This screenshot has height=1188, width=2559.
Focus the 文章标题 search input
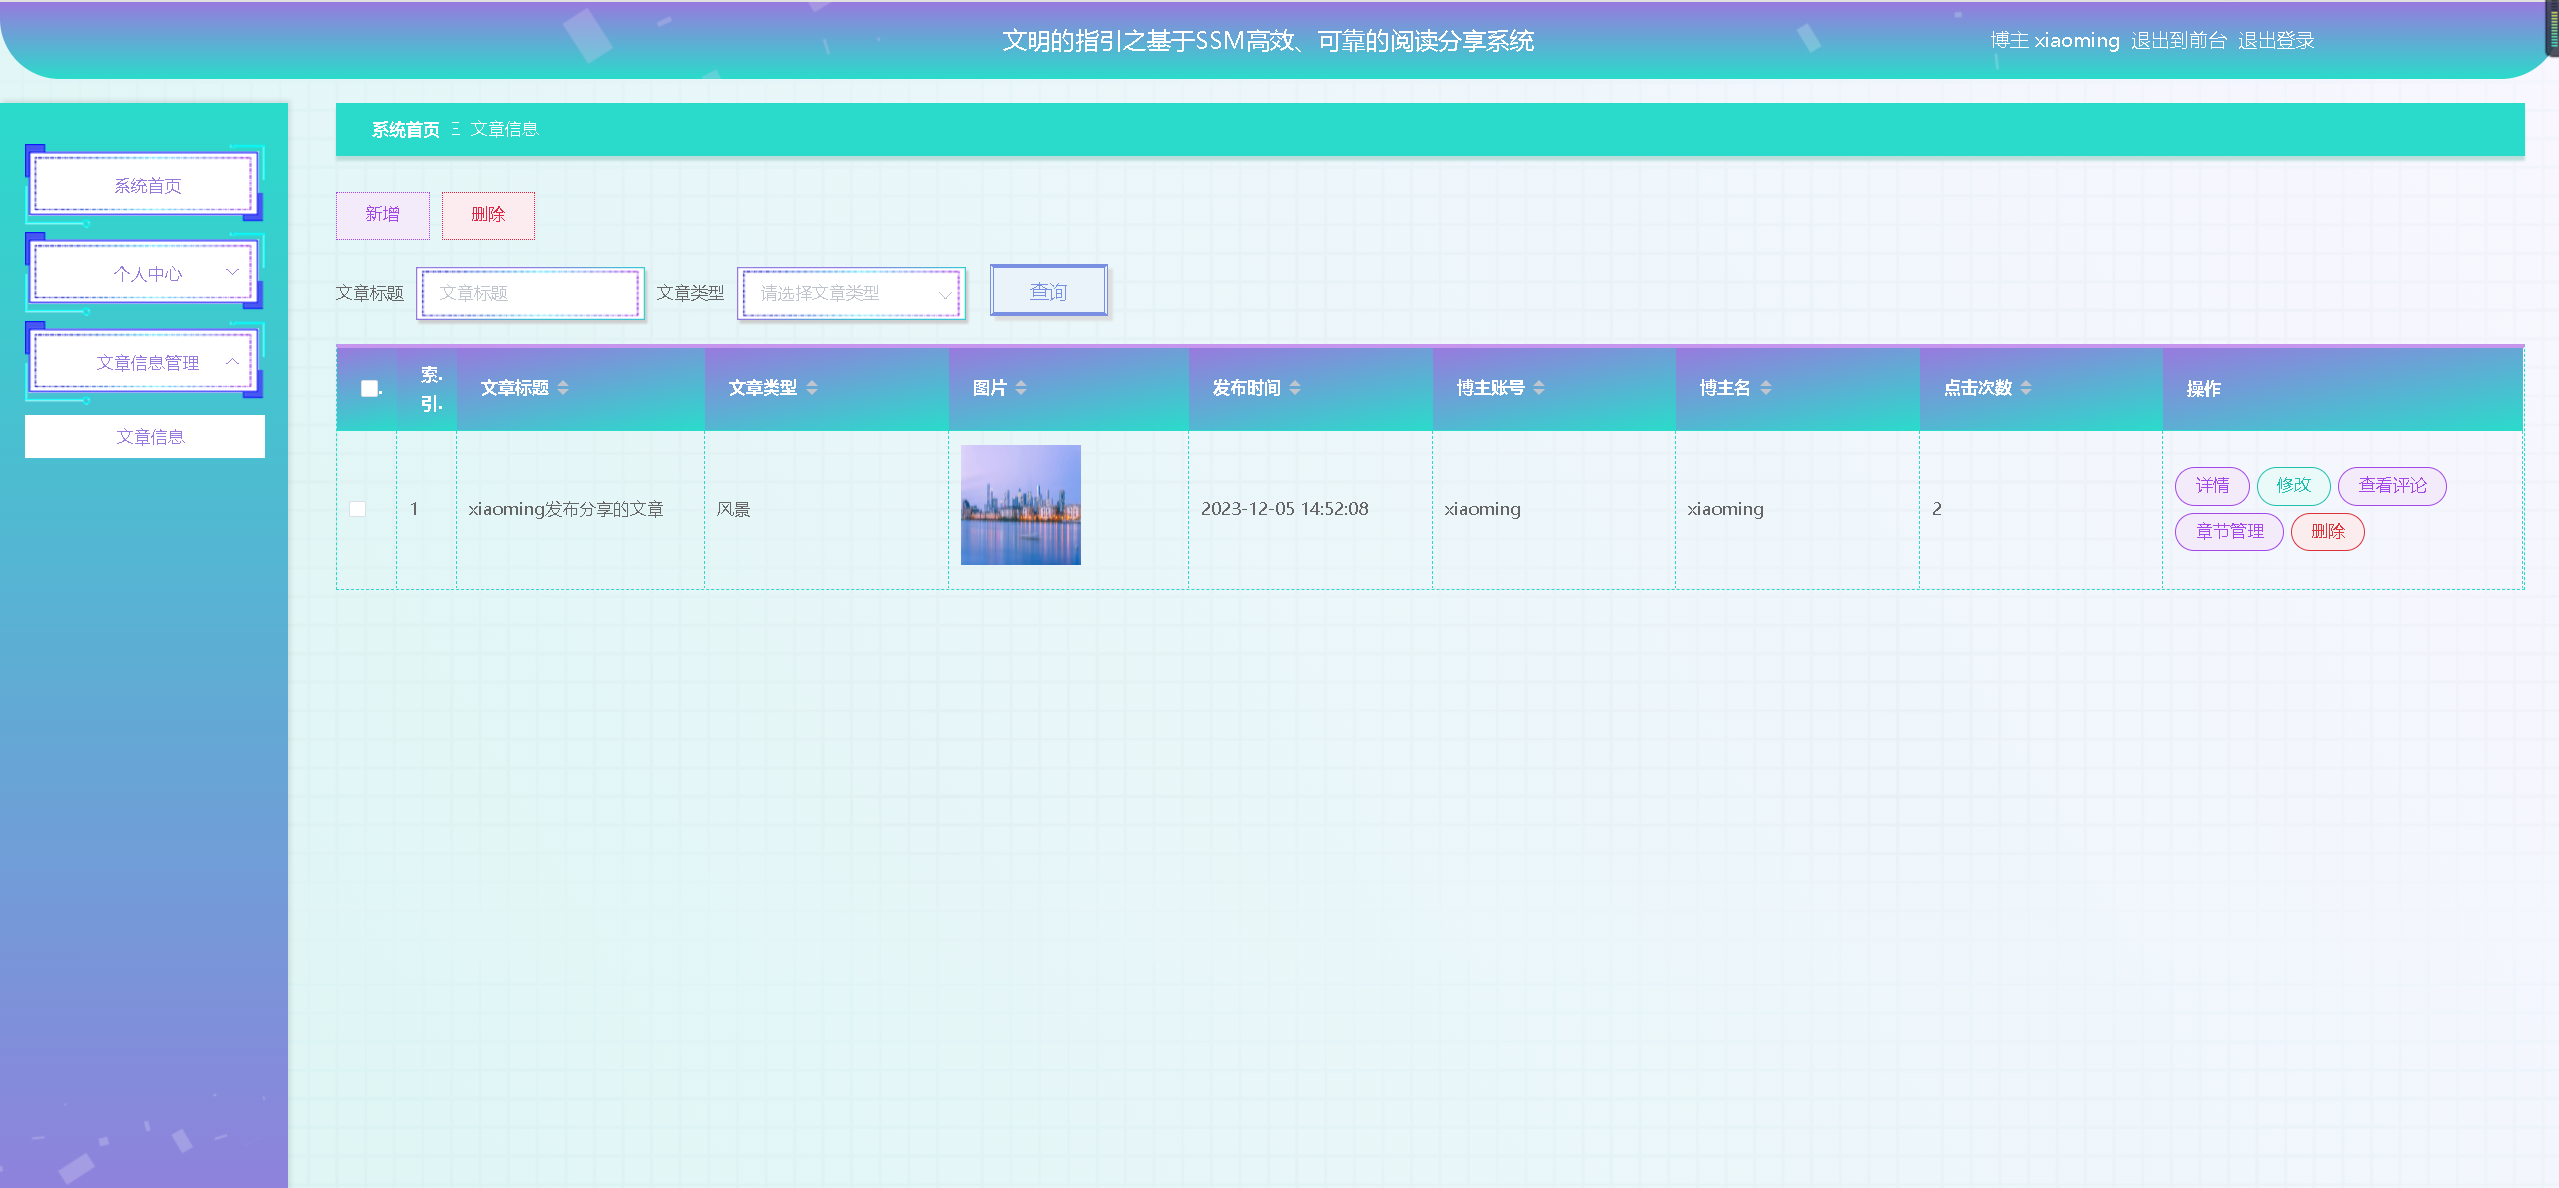pos(530,293)
